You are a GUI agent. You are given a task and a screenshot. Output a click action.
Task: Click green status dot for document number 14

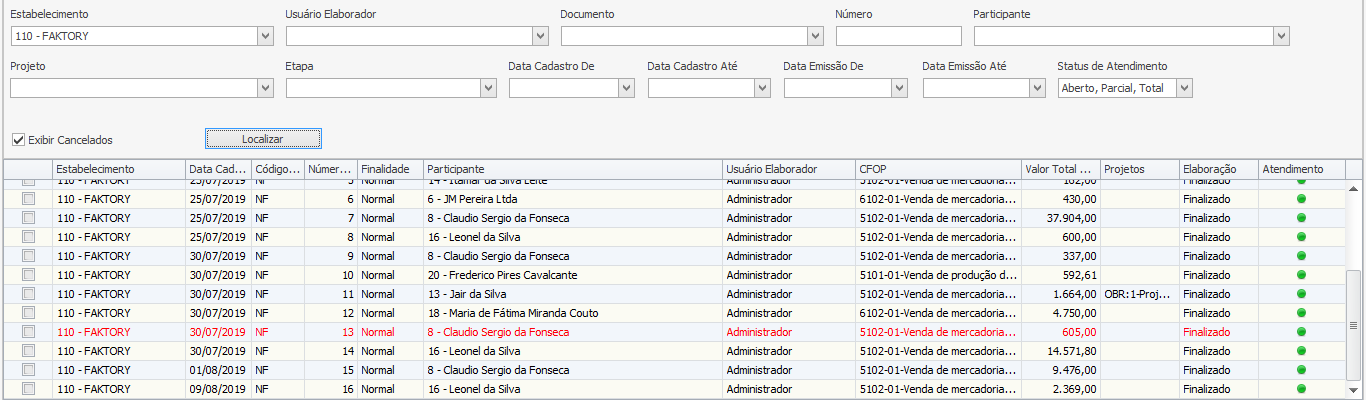(1301, 351)
